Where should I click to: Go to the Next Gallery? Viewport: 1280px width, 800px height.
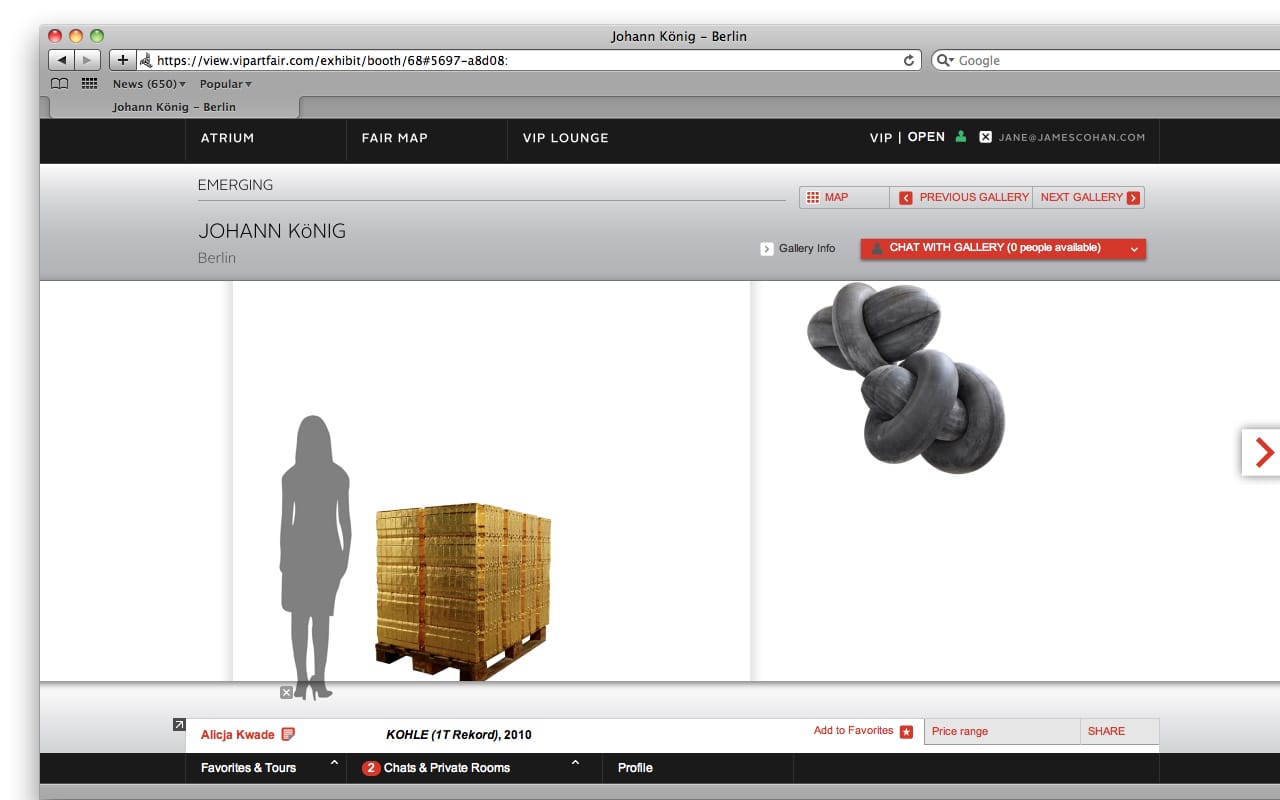[1088, 198]
